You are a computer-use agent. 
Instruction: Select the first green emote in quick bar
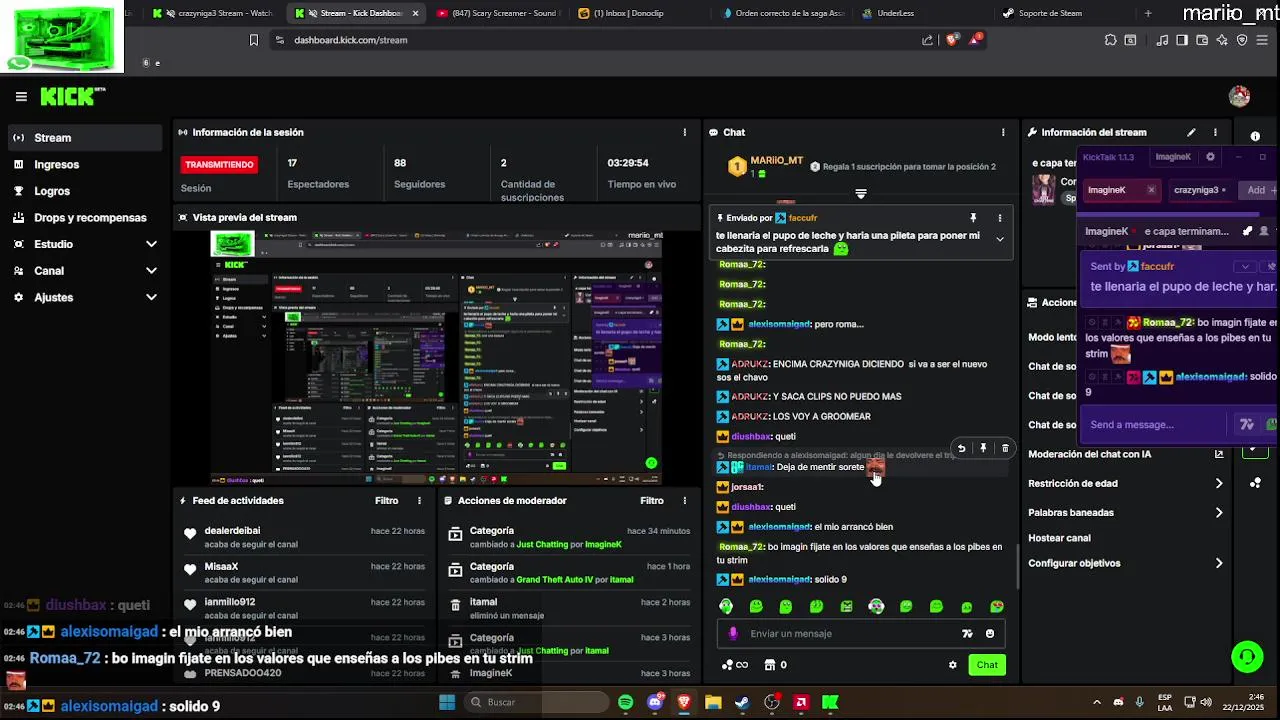726,606
